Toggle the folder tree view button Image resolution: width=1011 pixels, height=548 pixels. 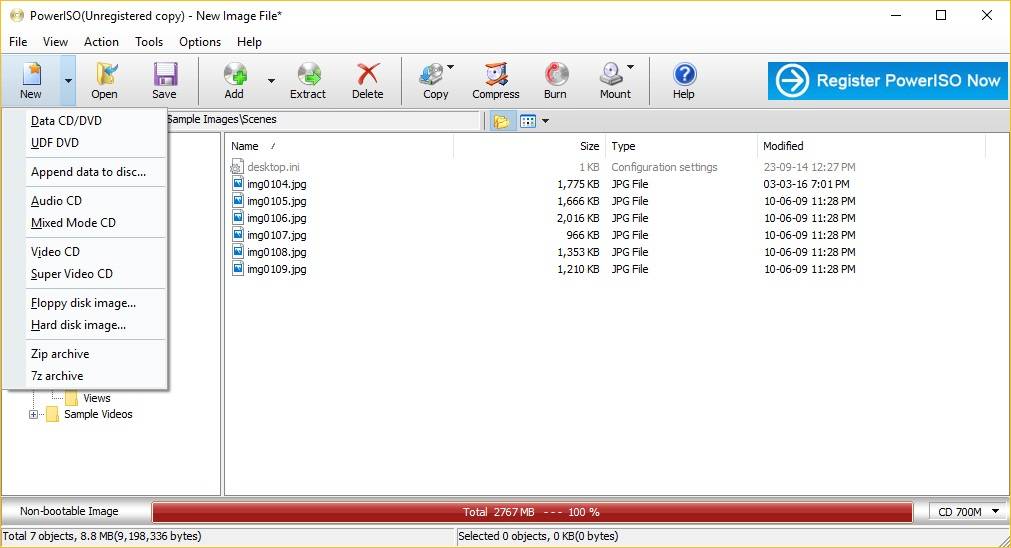501,121
